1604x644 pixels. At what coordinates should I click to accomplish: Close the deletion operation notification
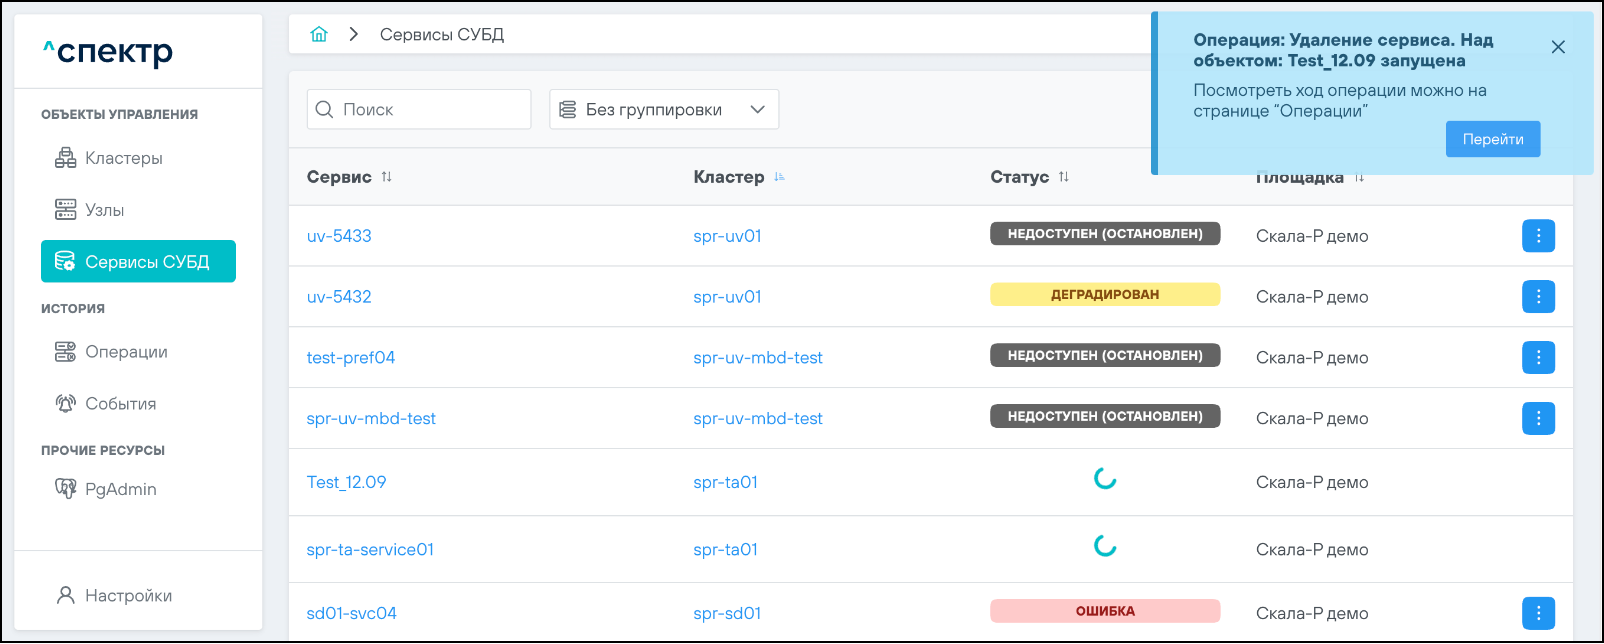pos(1558,47)
